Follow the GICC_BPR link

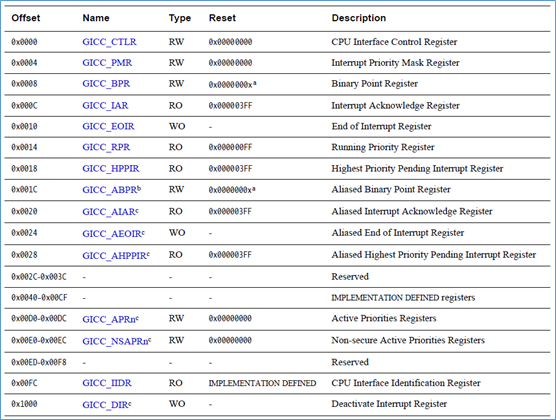[x=106, y=84]
